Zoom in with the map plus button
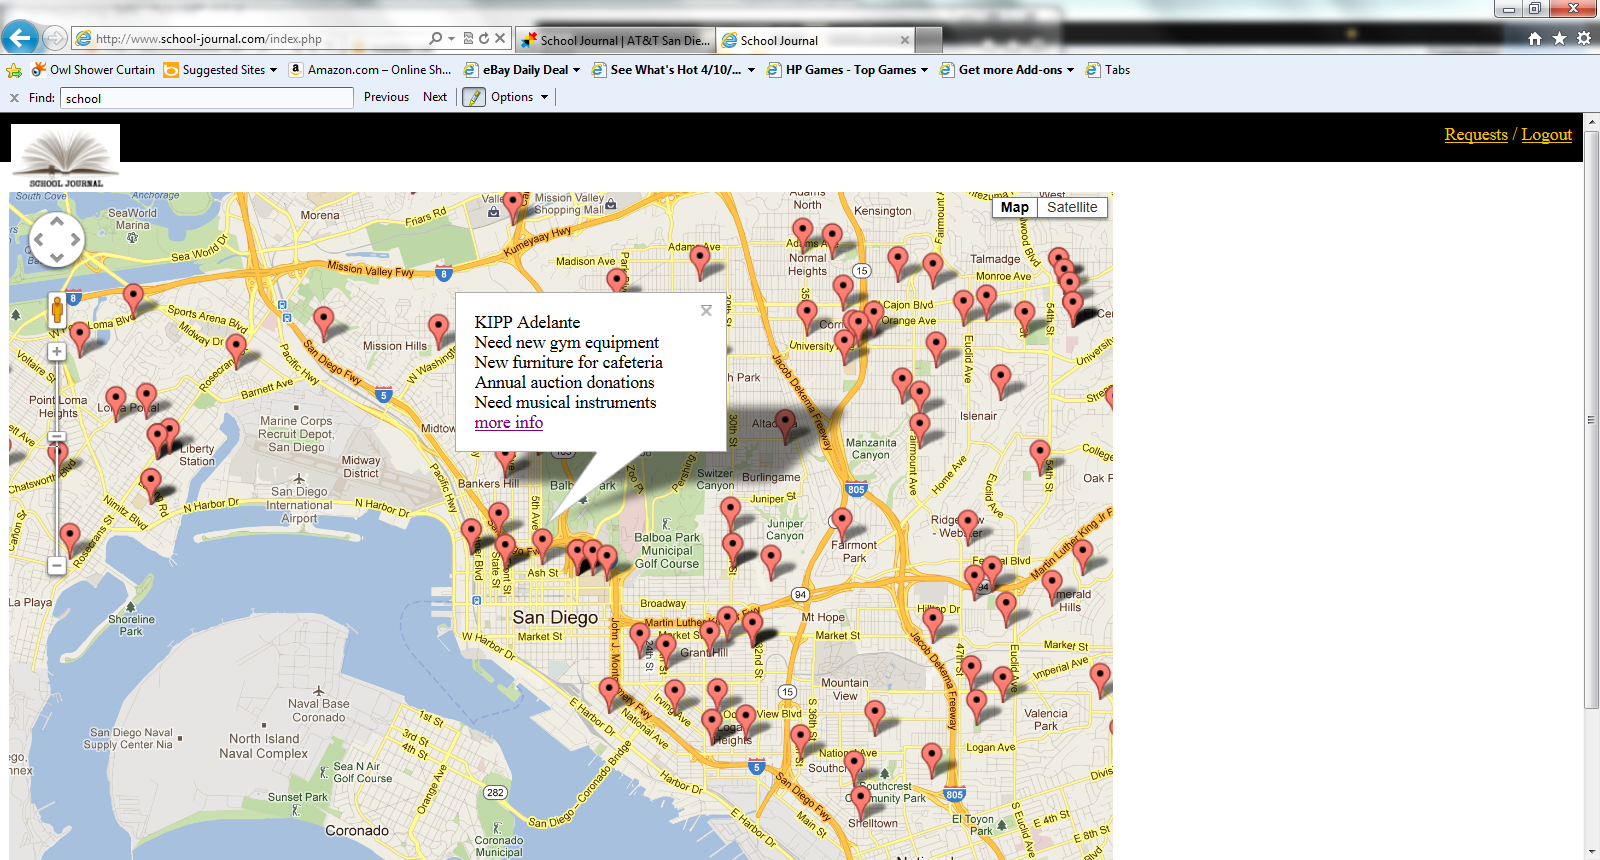Screen dimensions: 1600x860 pyautogui.click(x=57, y=351)
